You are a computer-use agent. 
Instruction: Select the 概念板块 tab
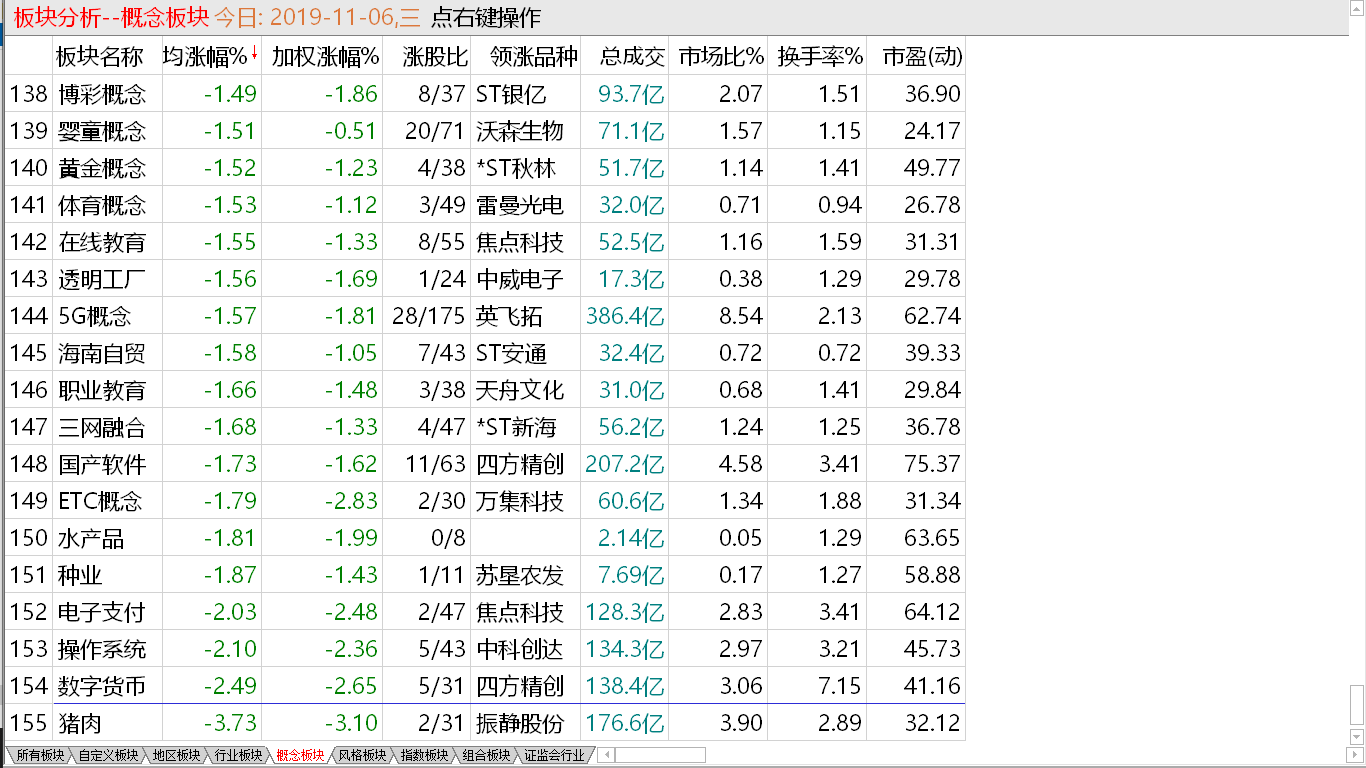click(300, 755)
